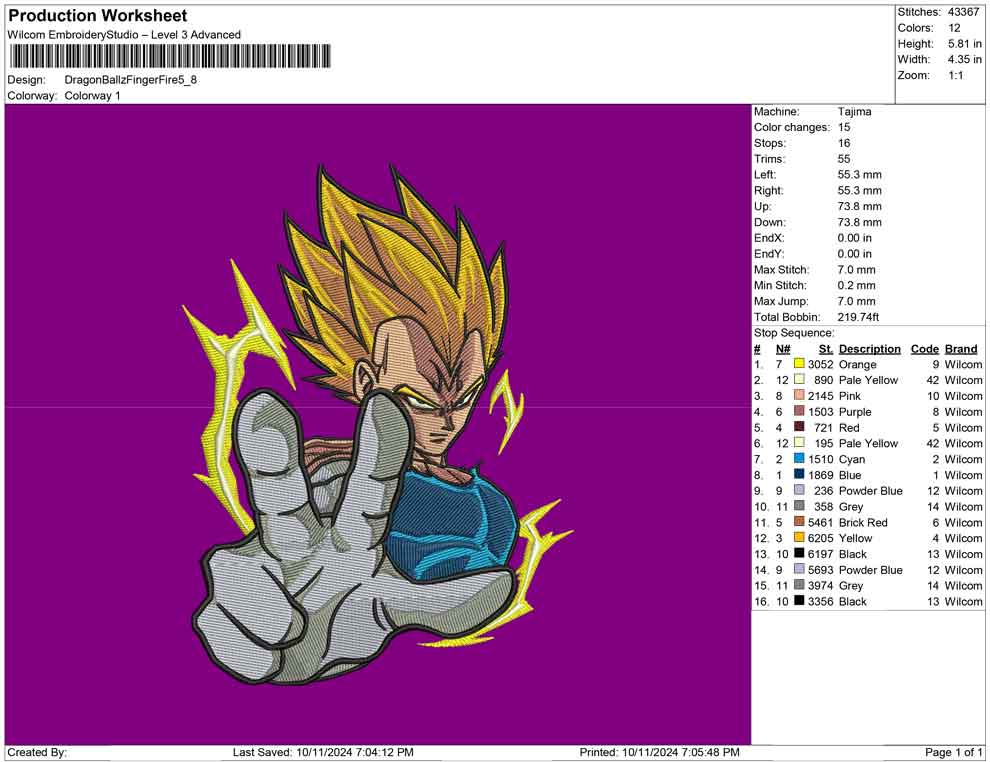
Task: Click the Tajima machine value
Action: tap(854, 112)
